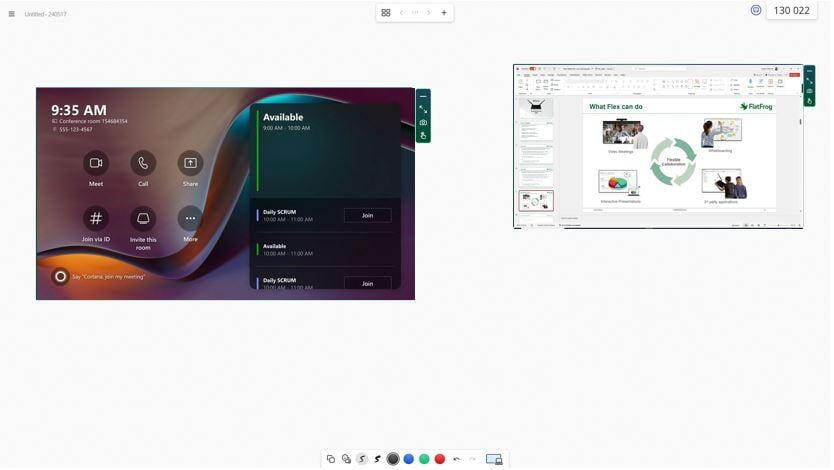
Task: Select the large Available 9:00 AM slot
Action: pyautogui.click(x=325, y=150)
